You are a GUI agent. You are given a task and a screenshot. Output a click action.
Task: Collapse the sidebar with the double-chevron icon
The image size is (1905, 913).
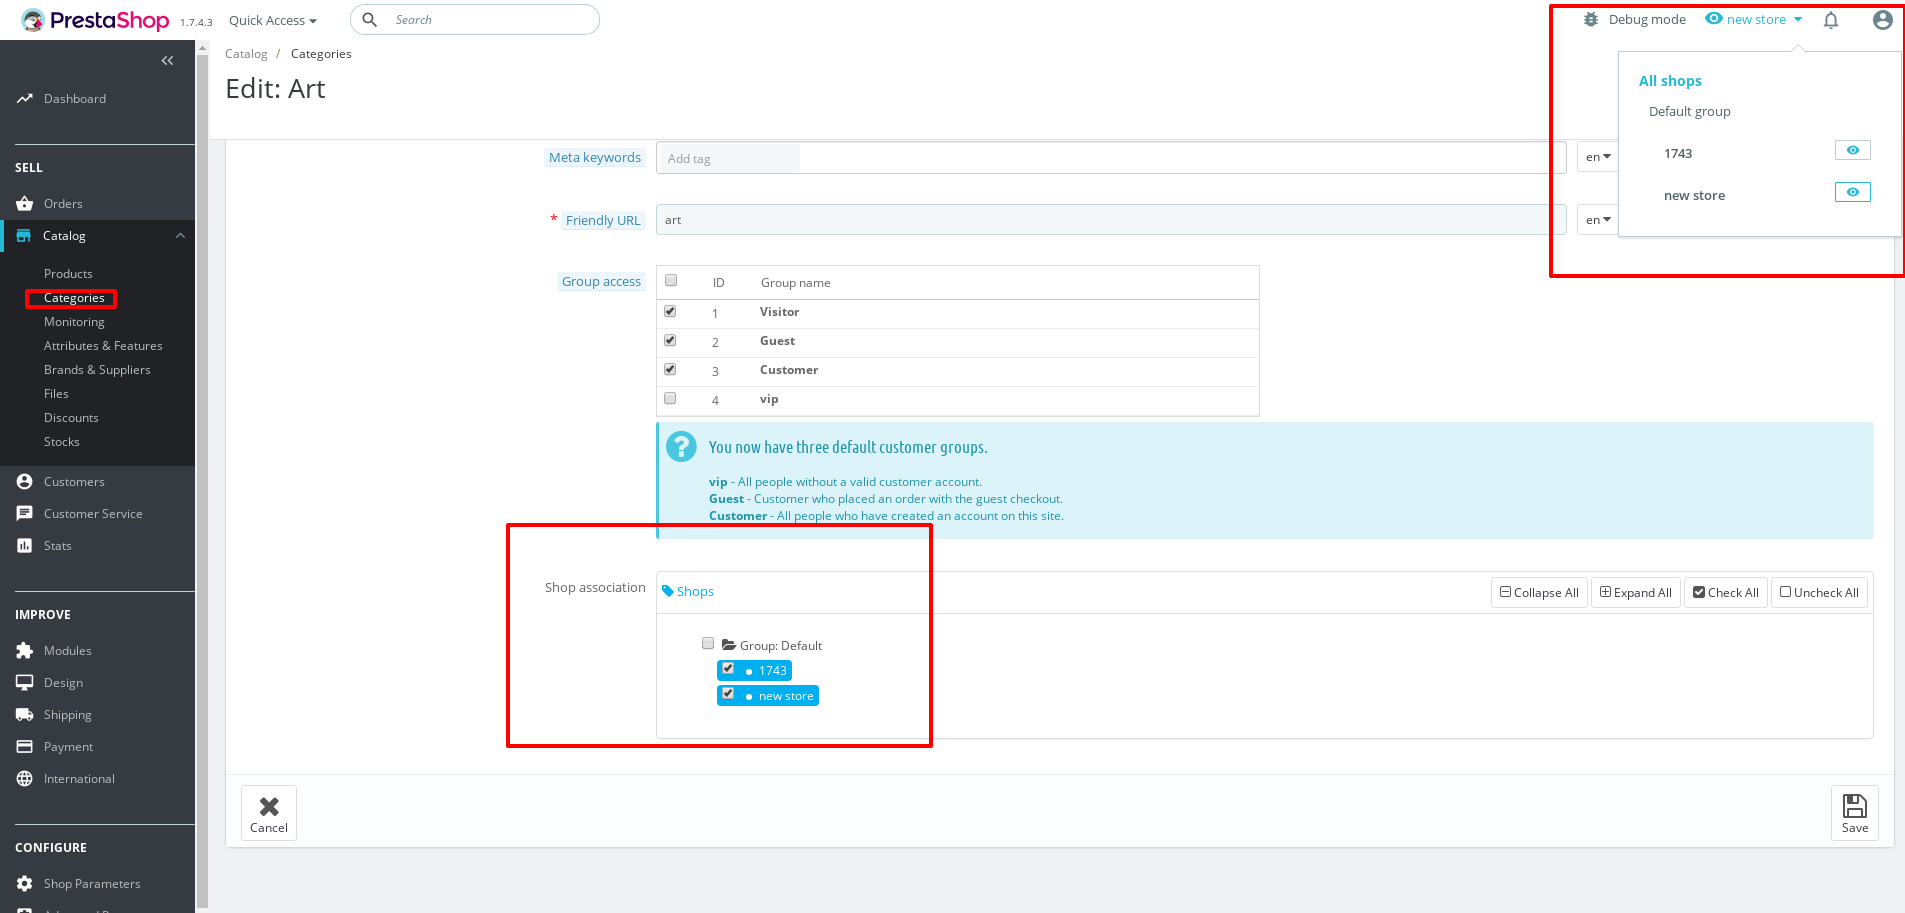point(167,61)
